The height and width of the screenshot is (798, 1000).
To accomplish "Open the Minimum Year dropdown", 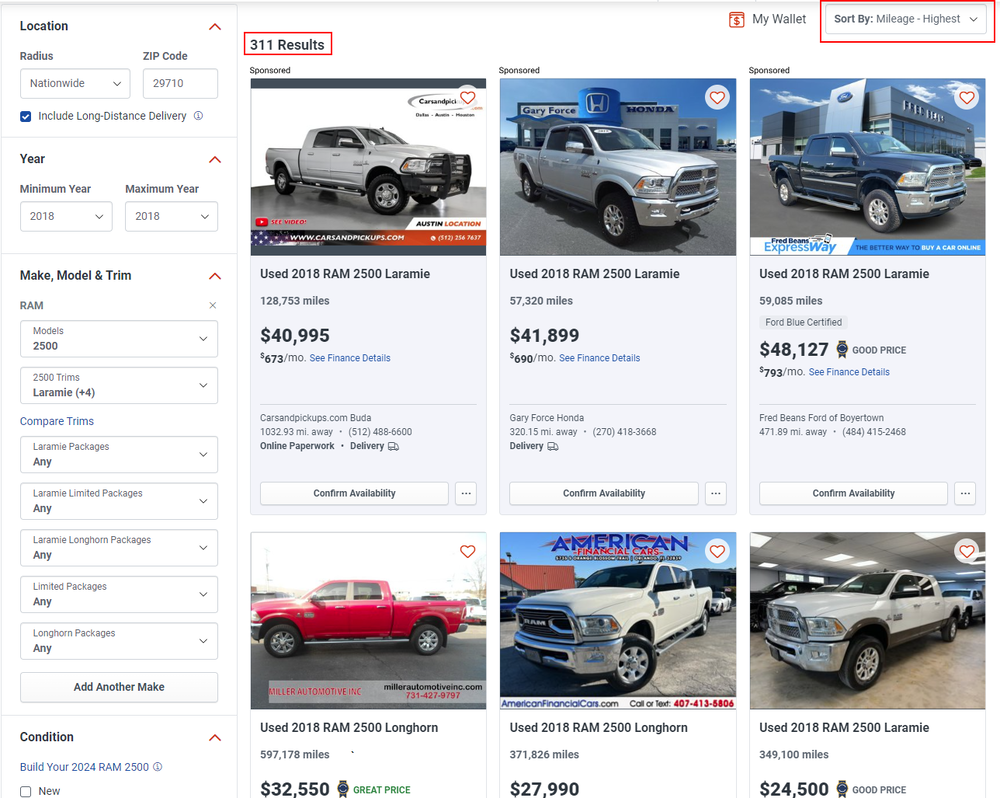I will 66,216.
